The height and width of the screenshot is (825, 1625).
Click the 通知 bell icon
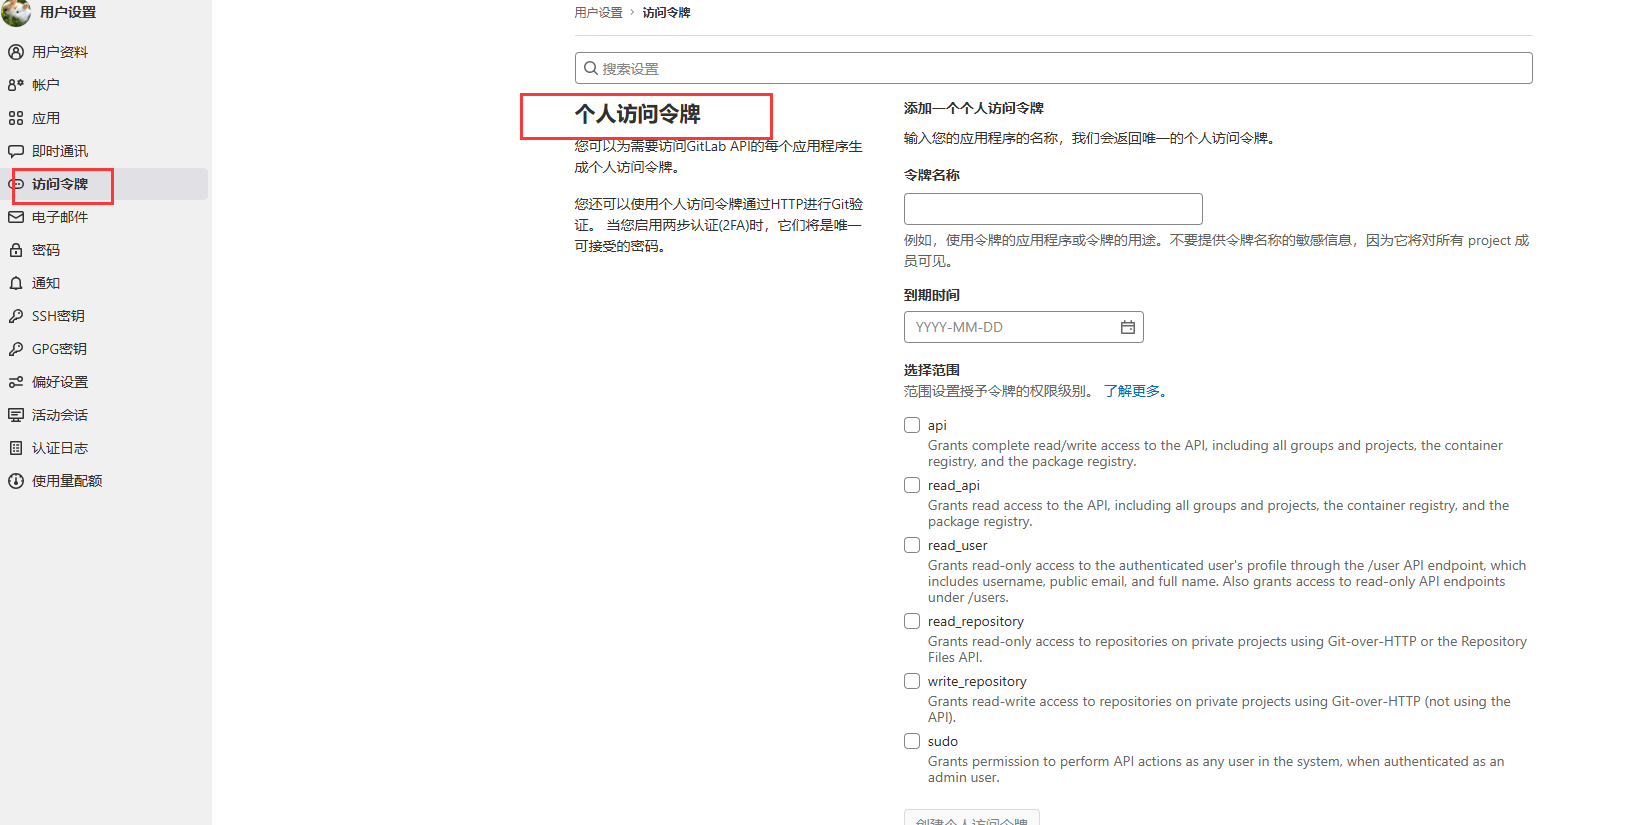(16, 283)
